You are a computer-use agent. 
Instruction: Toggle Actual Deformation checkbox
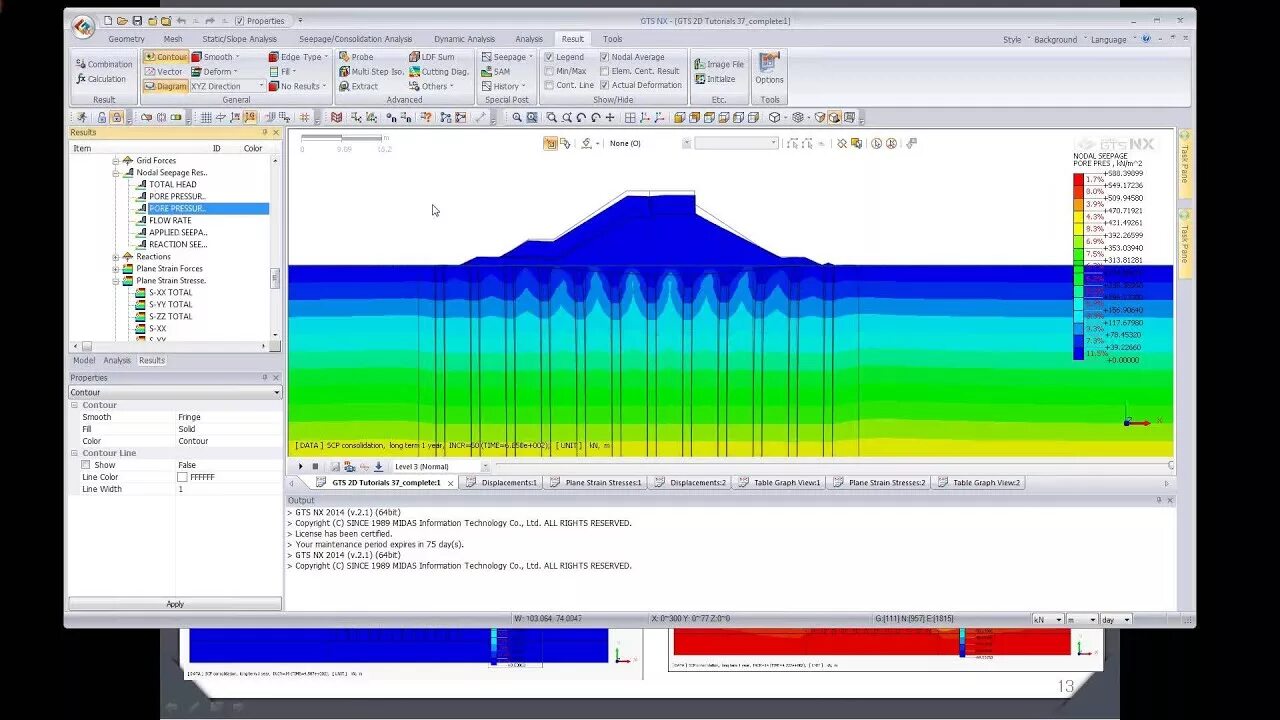[x=604, y=85]
